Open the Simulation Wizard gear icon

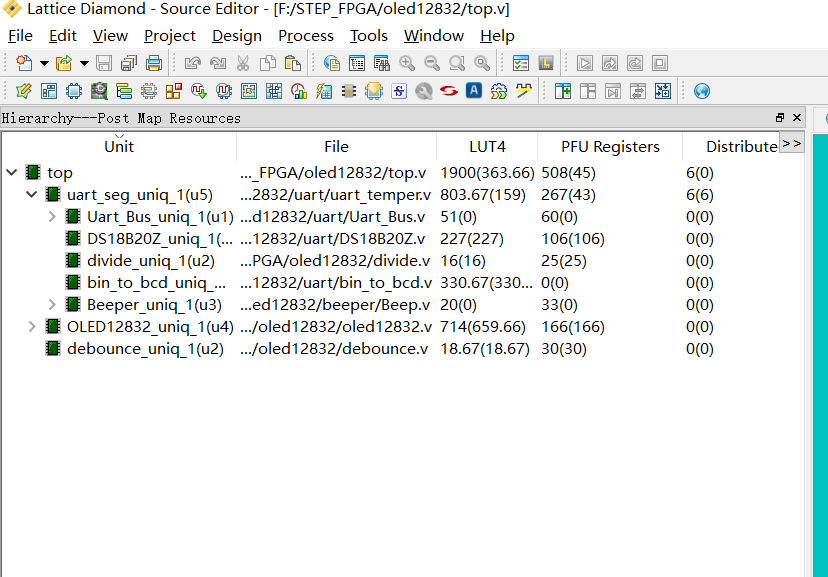[498, 91]
